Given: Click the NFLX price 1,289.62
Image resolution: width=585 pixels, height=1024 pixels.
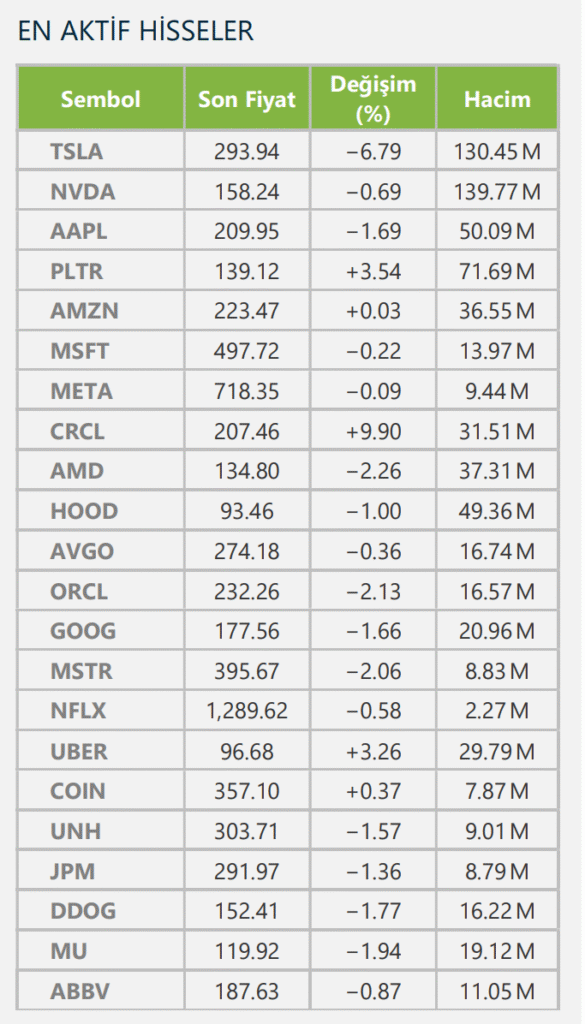Looking at the screenshot, I should (247, 711).
